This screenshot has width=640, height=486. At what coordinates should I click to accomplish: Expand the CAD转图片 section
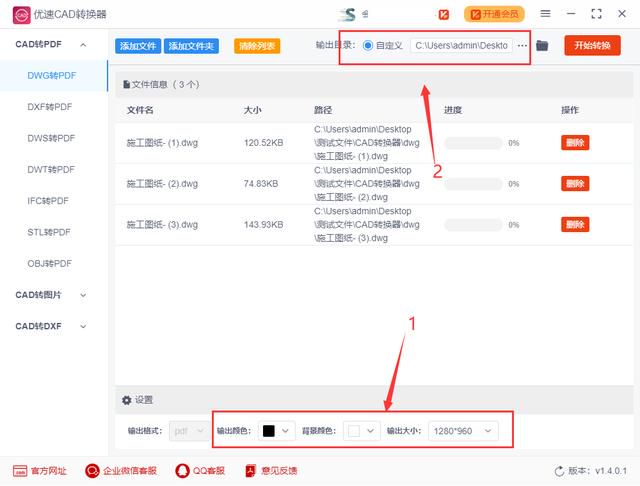coord(83,295)
